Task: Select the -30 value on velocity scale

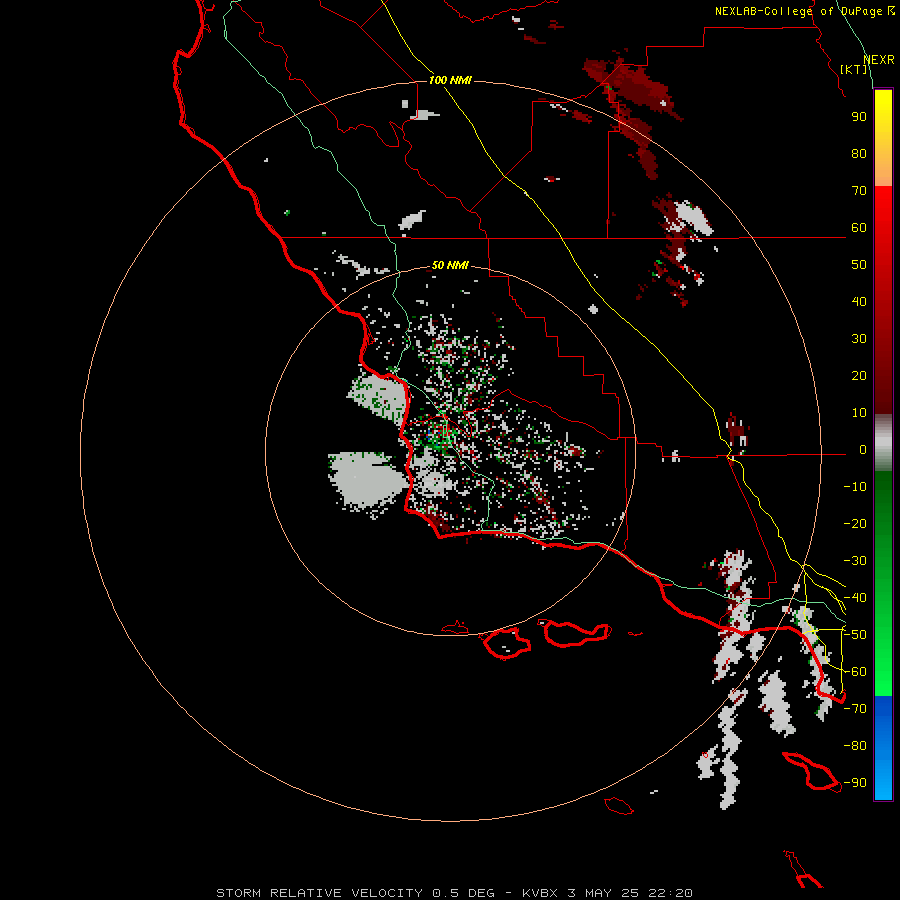Action: click(x=855, y=561)
